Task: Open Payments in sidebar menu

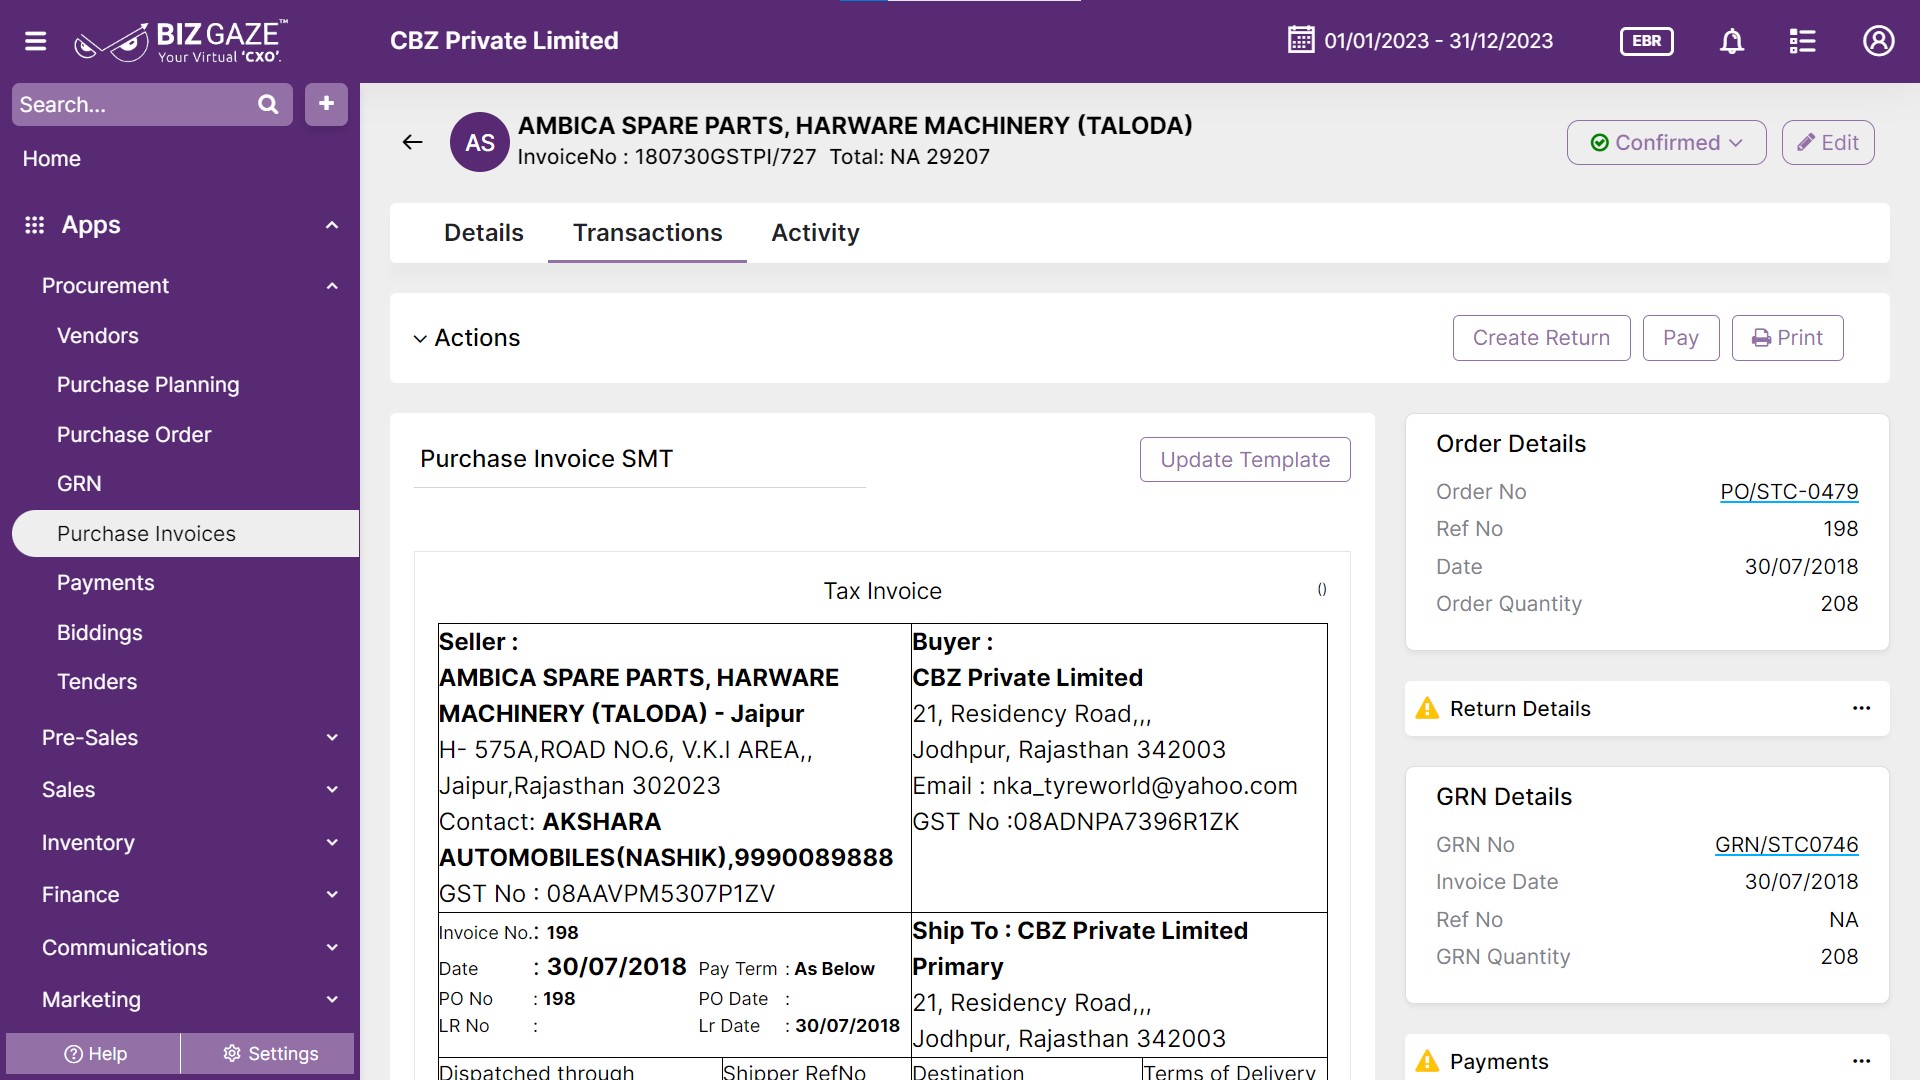Action: (105, 583)
